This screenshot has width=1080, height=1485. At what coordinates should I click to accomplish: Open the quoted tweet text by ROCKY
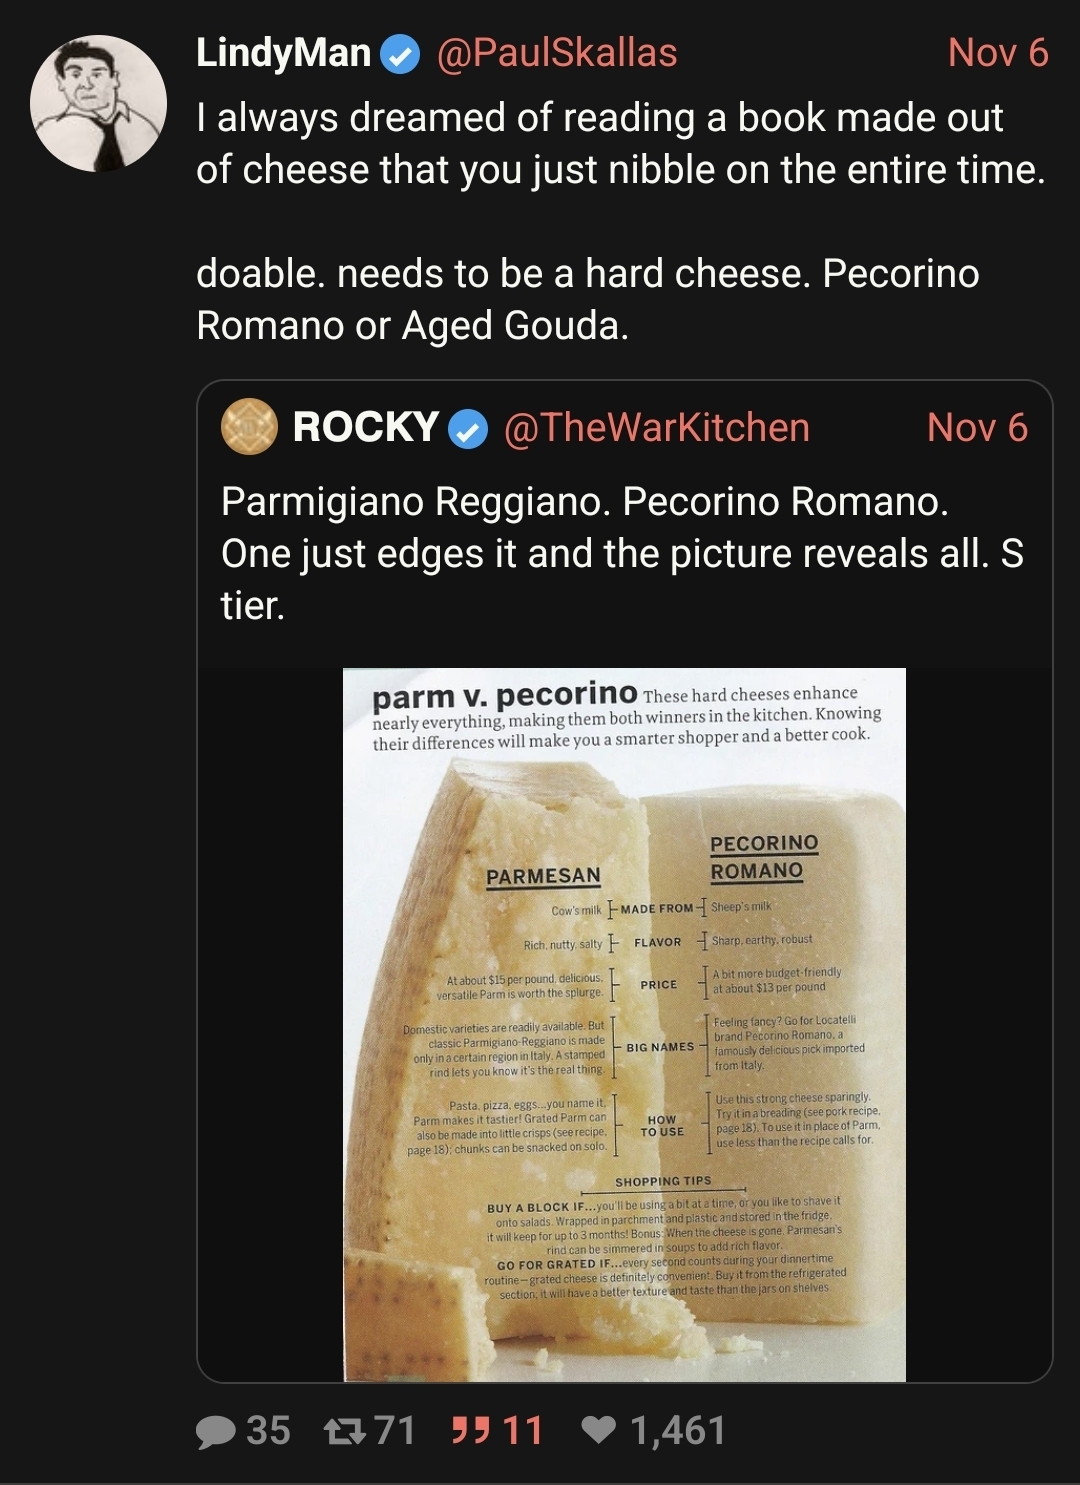click(622, 553)
